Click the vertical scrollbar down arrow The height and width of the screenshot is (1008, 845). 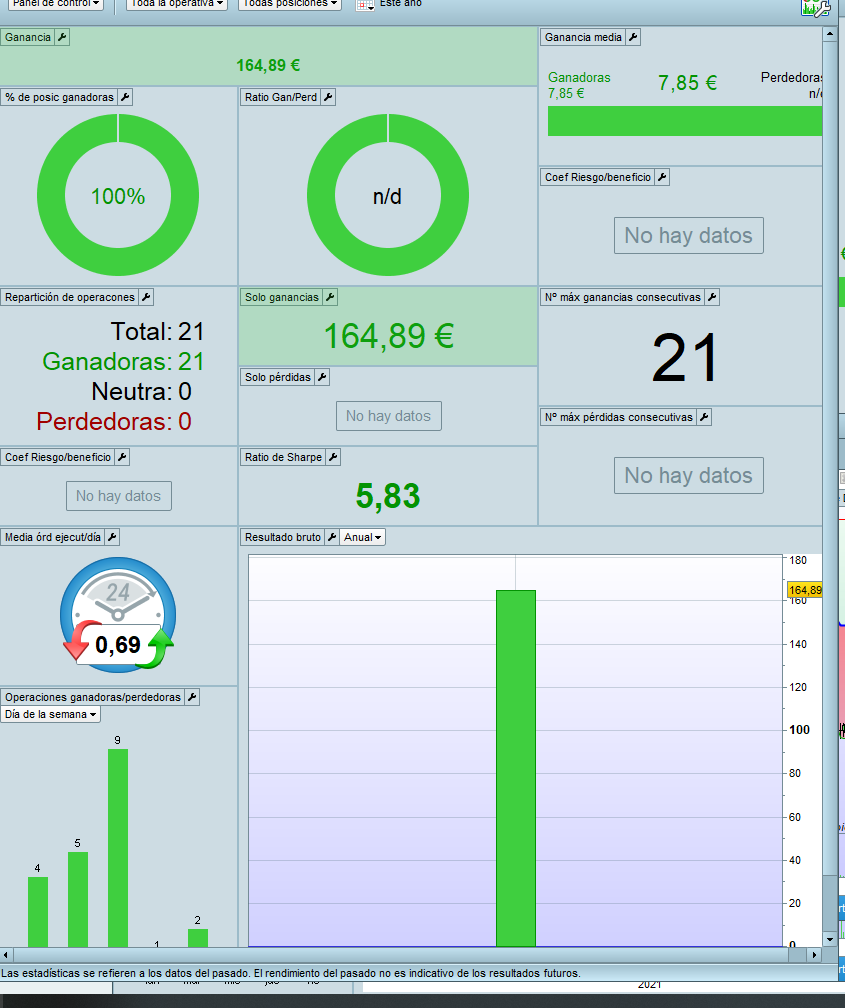[x=830, y=939]
